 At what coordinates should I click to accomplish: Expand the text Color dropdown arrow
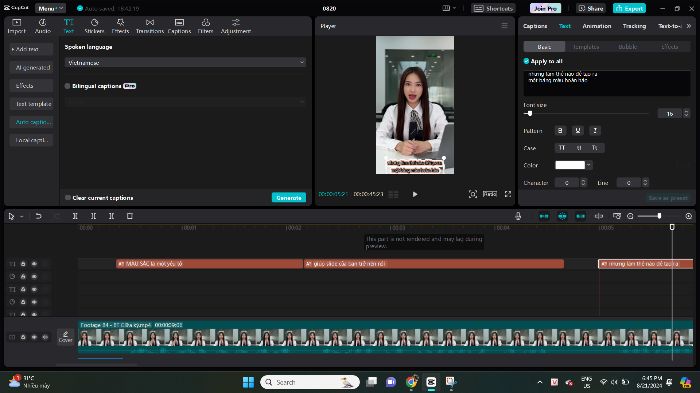pyautogui.click(x=589, y=165)
